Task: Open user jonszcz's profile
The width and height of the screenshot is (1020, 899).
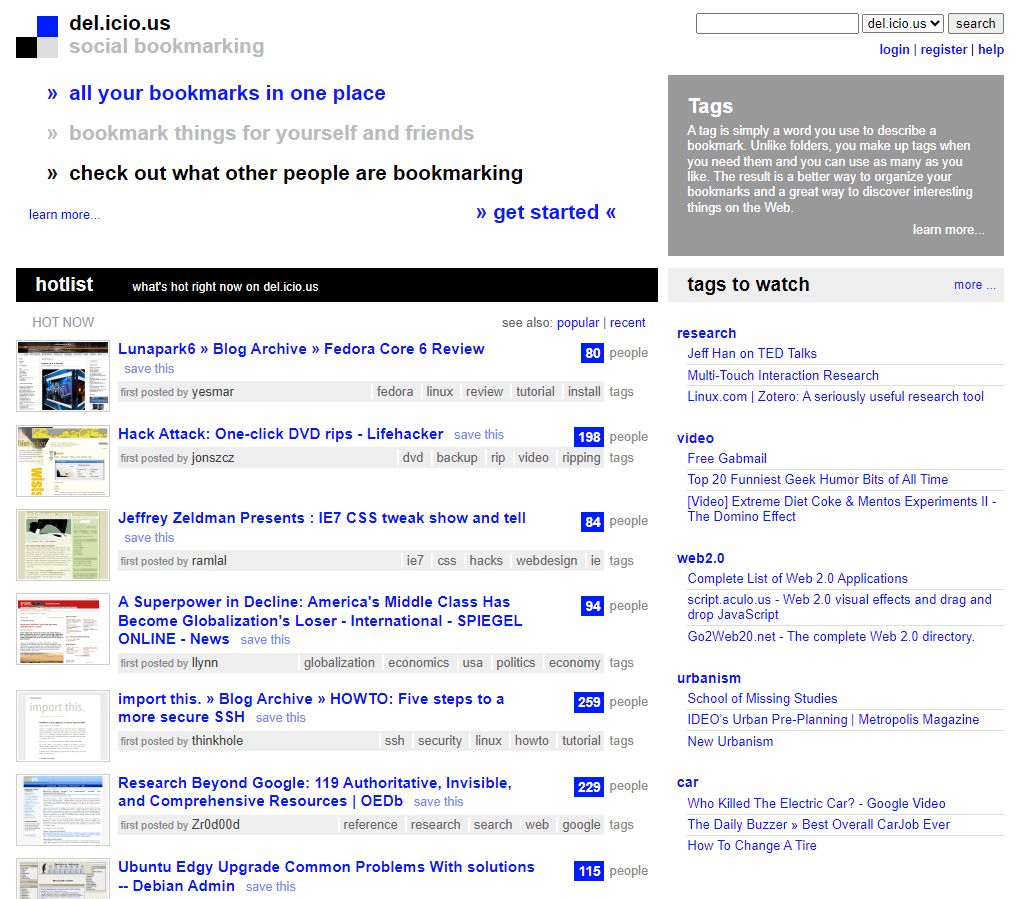Action: click(x=213, y=458)
